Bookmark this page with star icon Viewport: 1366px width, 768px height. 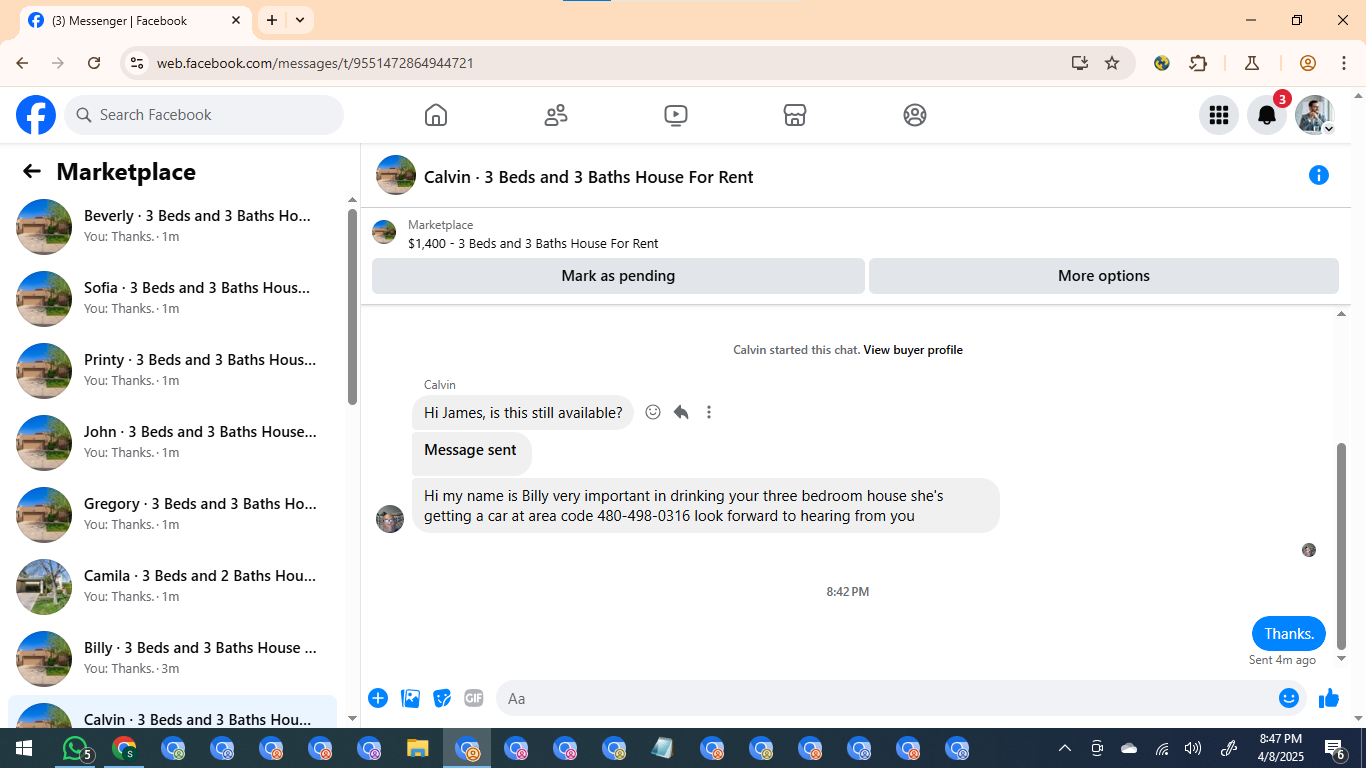click(1112, 63)
